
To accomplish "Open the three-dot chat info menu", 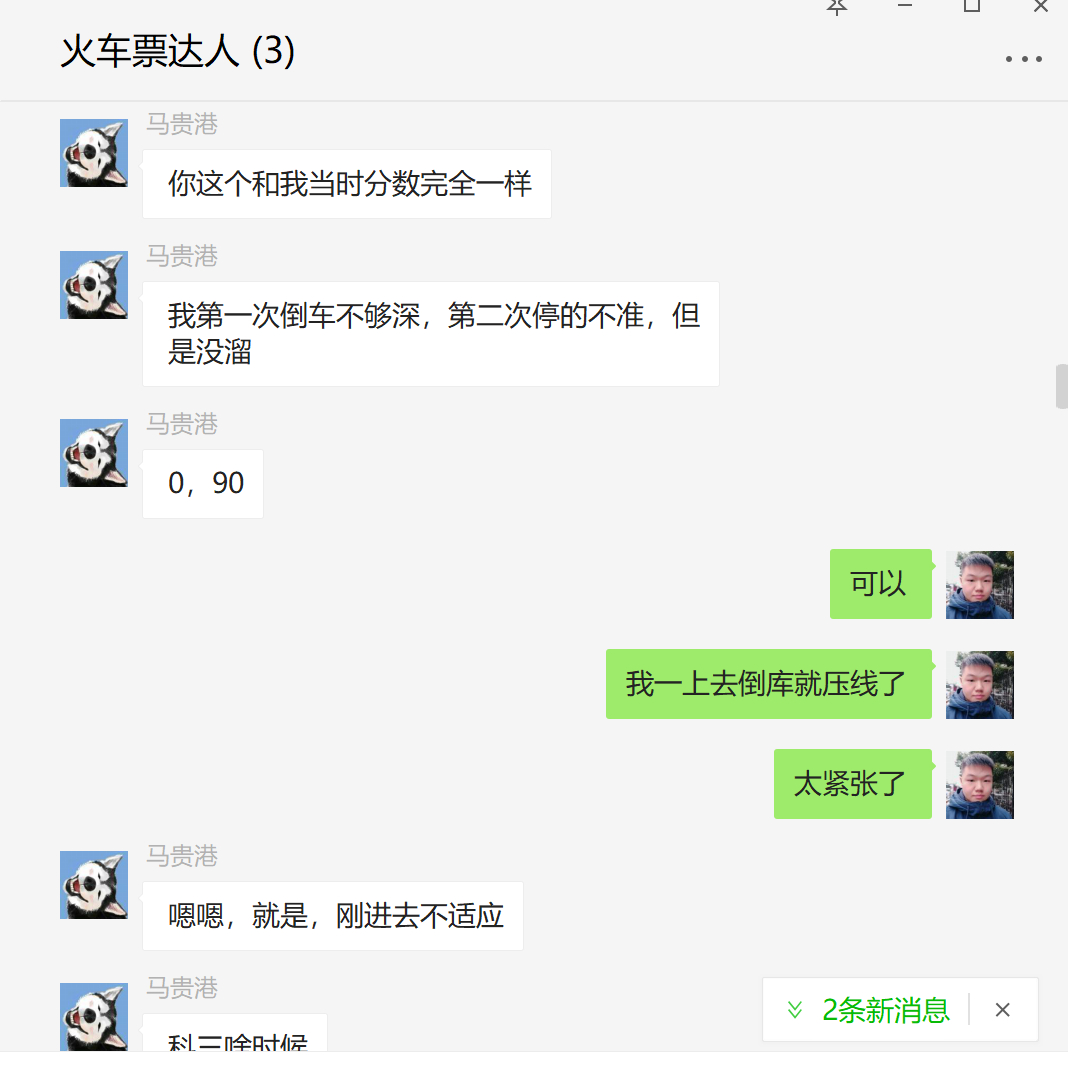I will click(1023, 60).
